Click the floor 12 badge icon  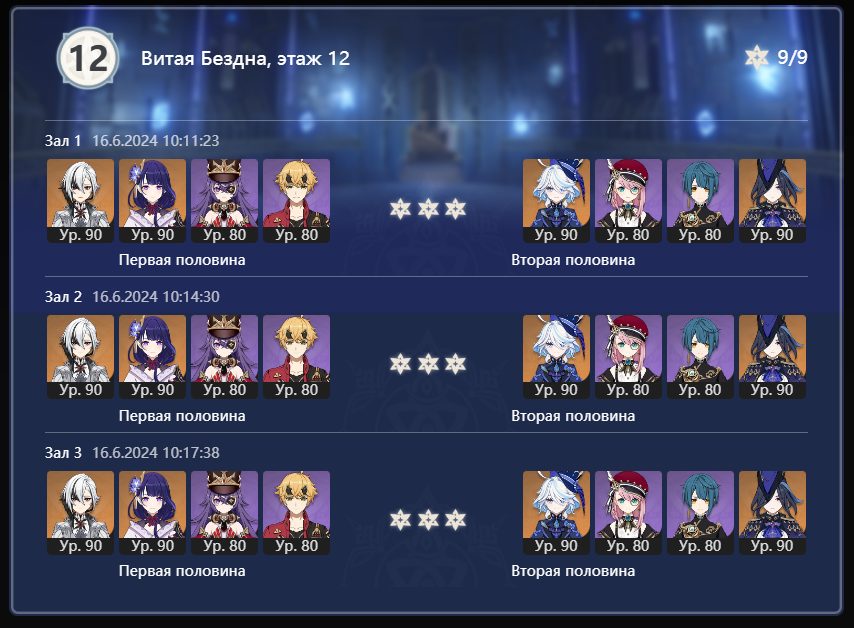point(87,58)
